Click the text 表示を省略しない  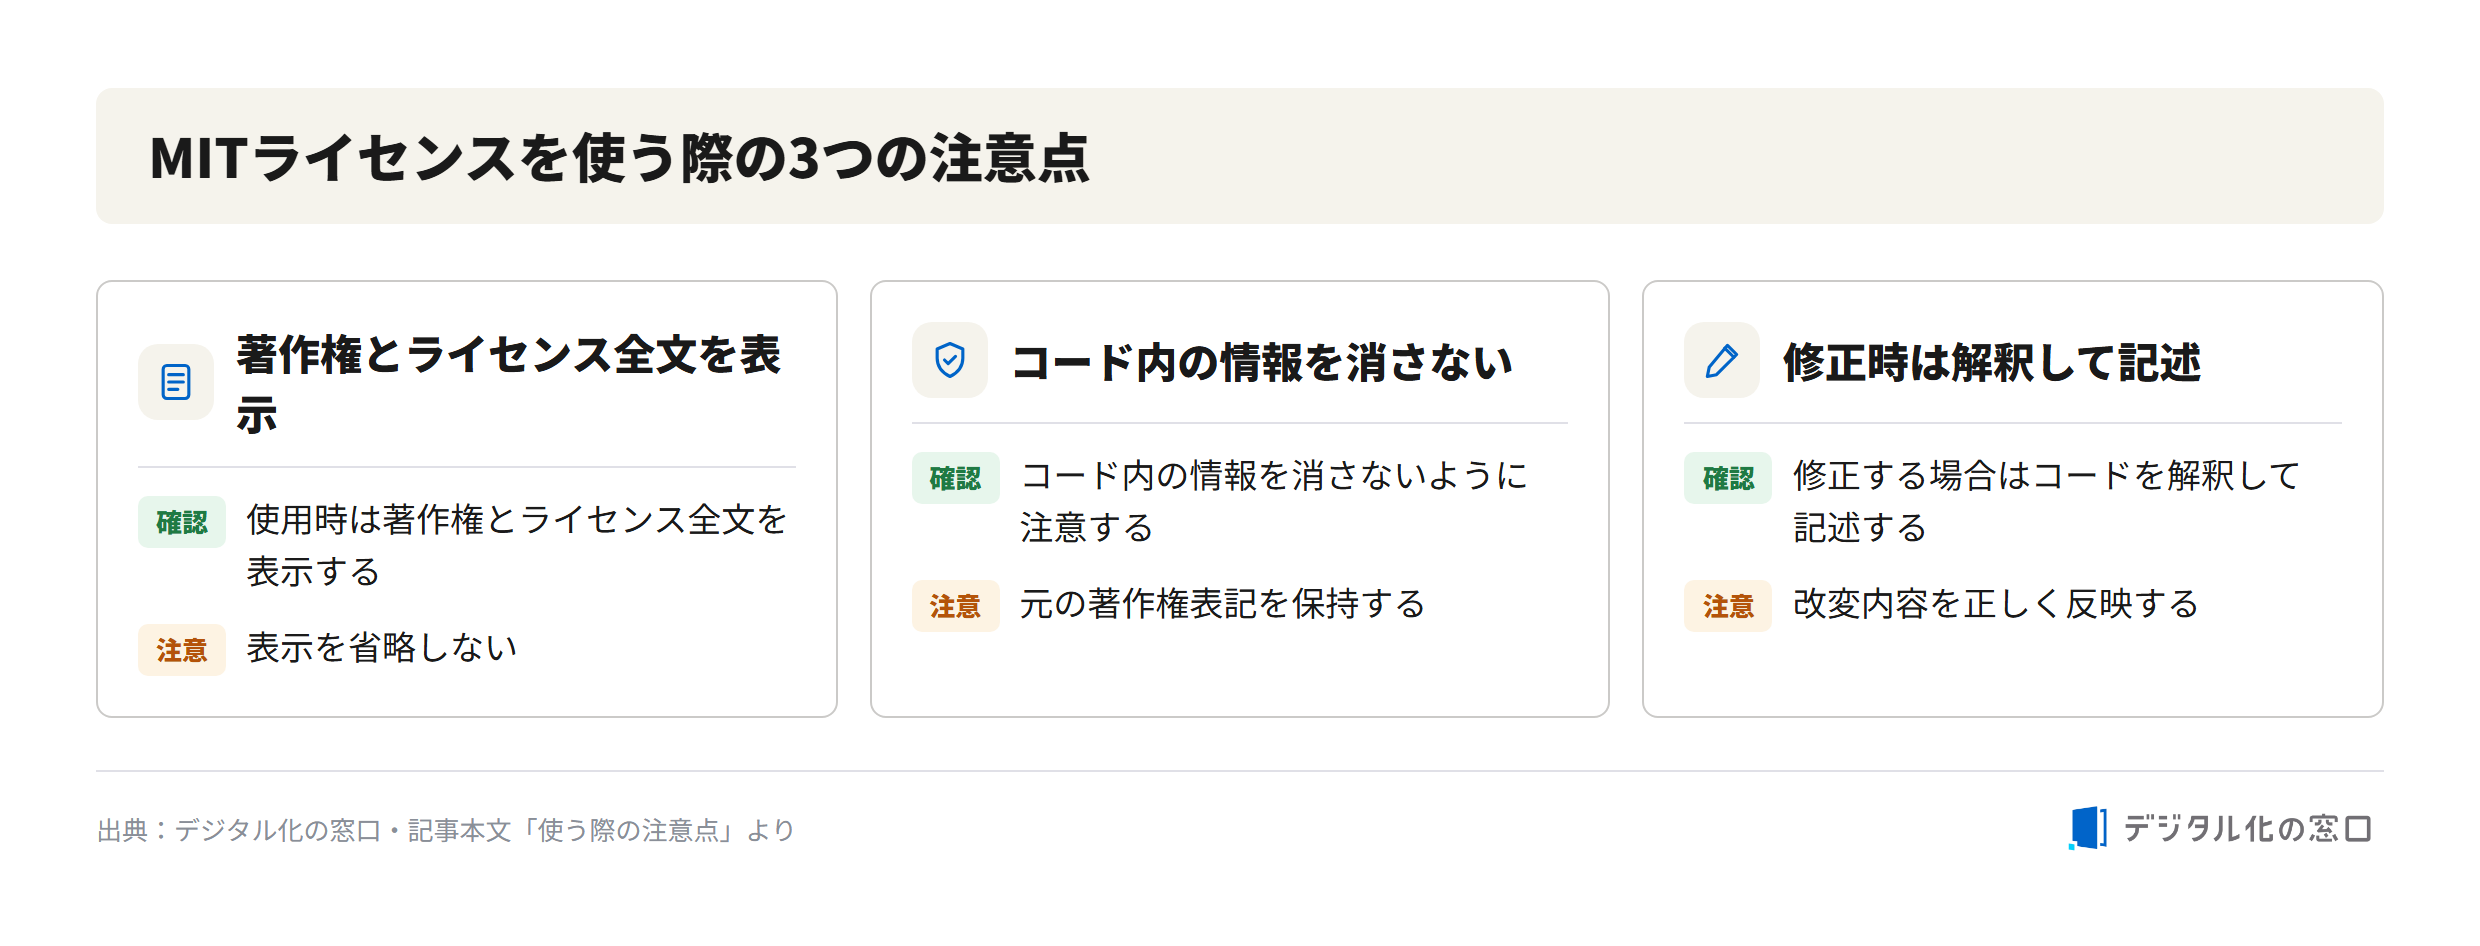click(381, 648)
